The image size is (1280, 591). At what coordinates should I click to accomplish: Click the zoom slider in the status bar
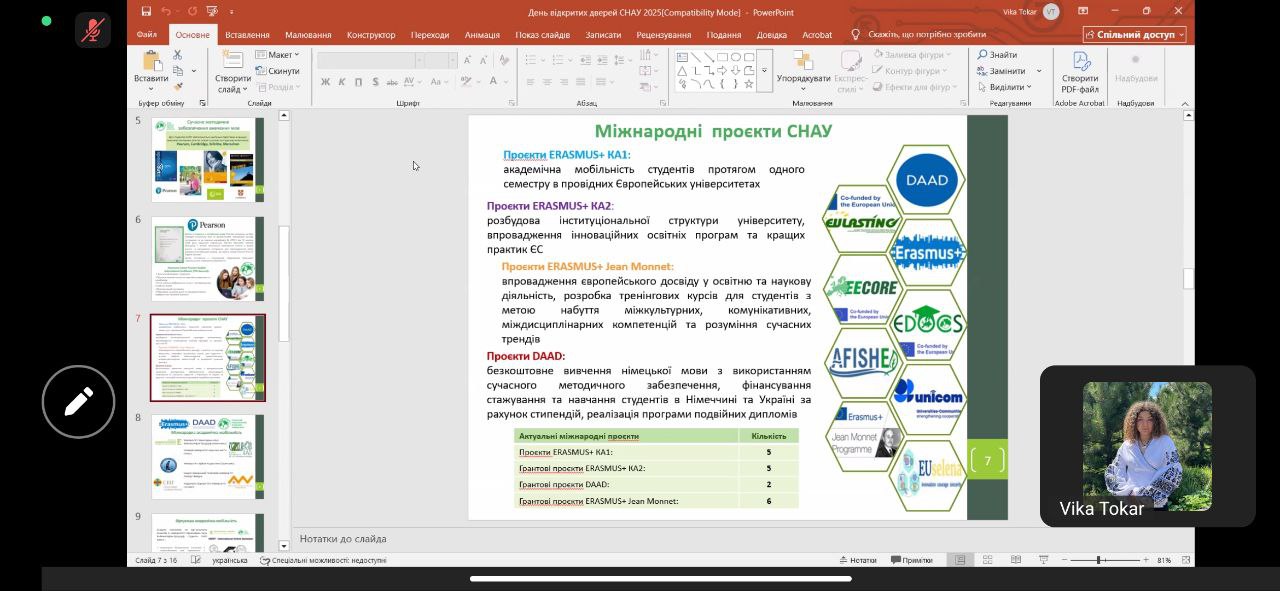tap(1105, 560)
